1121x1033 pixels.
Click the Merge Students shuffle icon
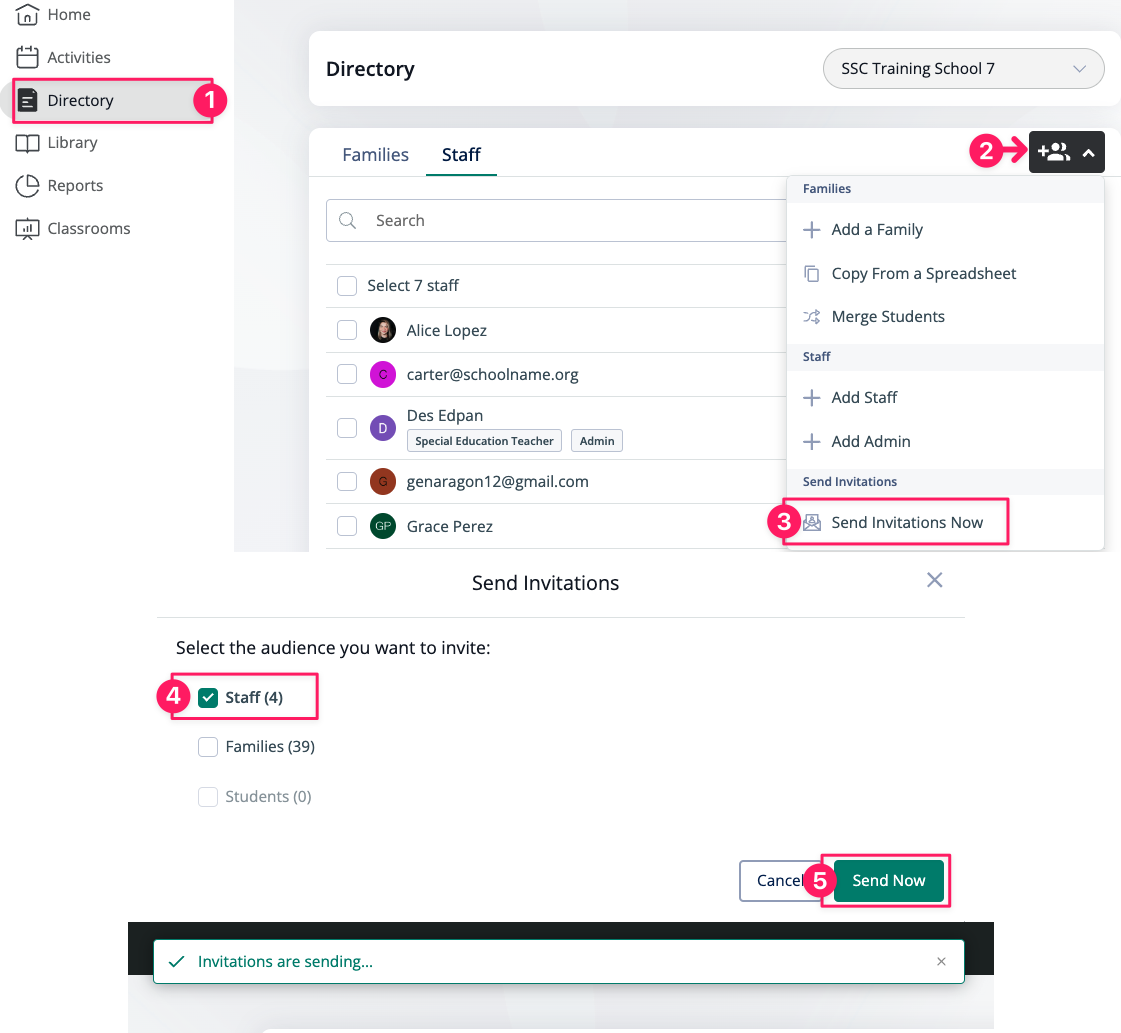(812, 317)
